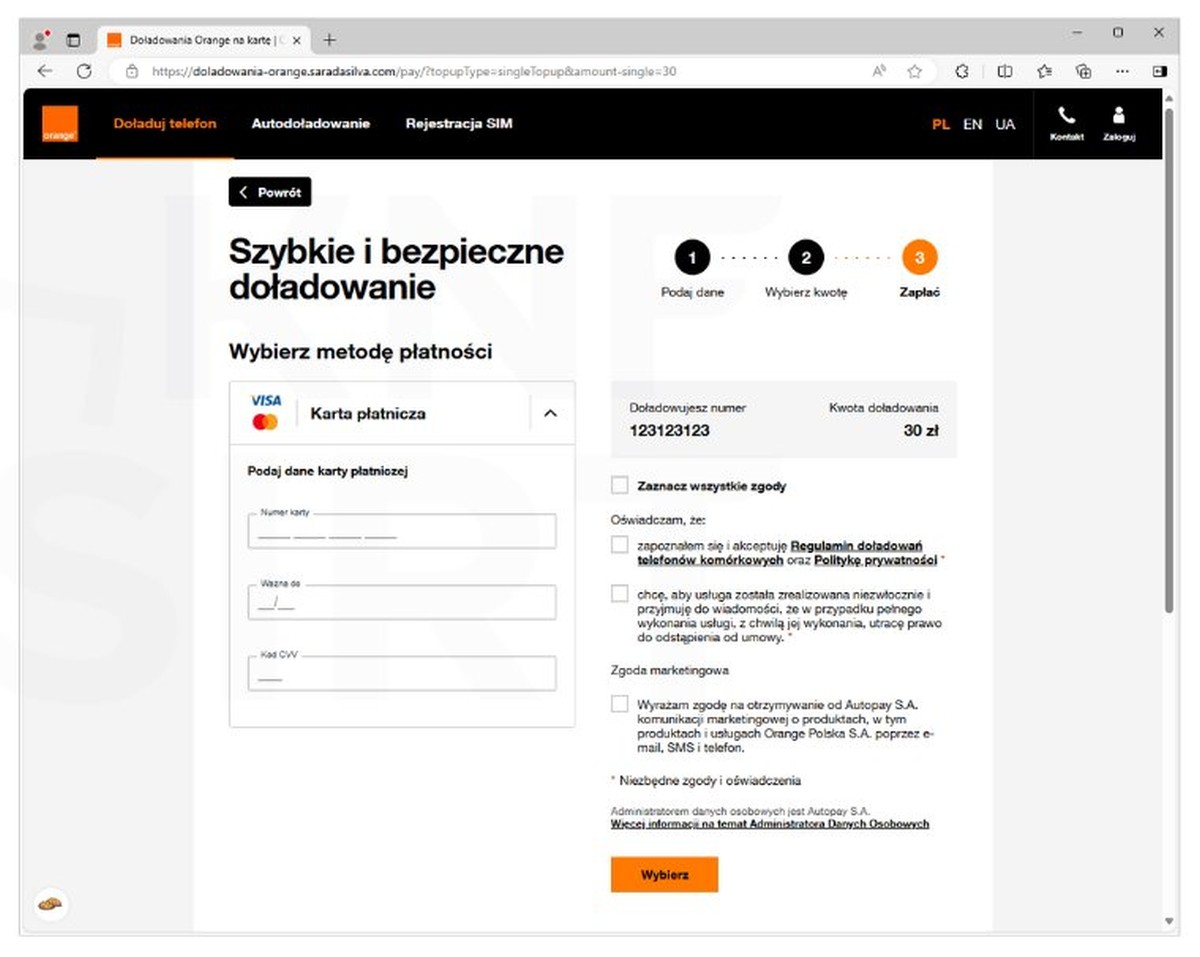Viewport: 1200px width, 957px height.
Task: Open browser extensions puzzle icon
Action: click(x=962, y=71)
